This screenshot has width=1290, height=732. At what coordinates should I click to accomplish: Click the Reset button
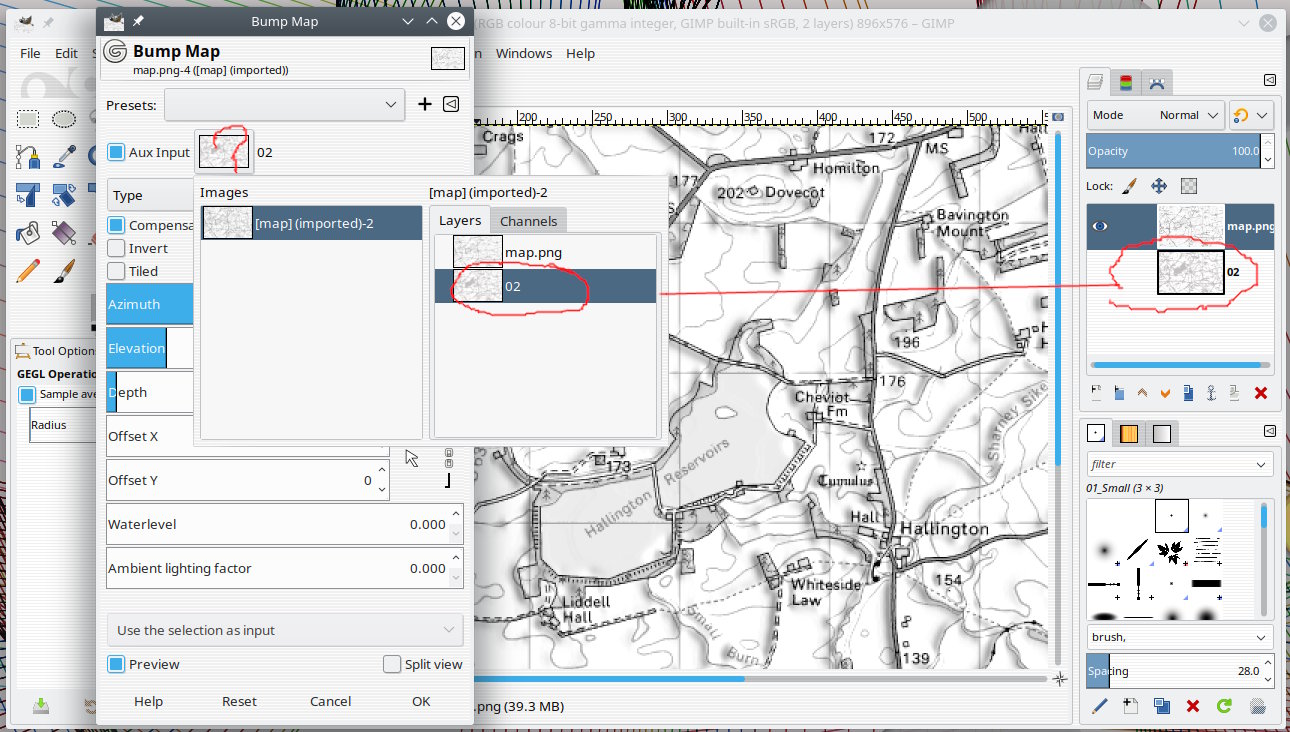pyautogui.click(x=239, y=701)
